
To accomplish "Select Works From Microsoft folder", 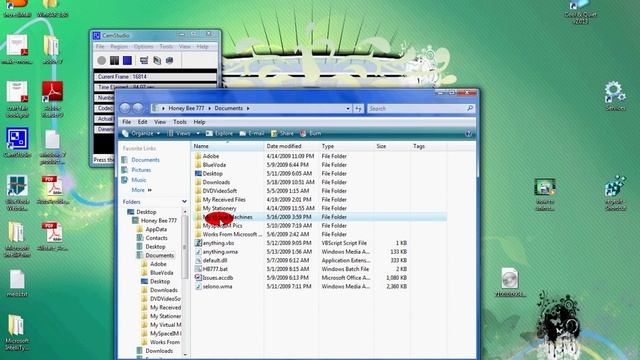I will coord(232,234).
